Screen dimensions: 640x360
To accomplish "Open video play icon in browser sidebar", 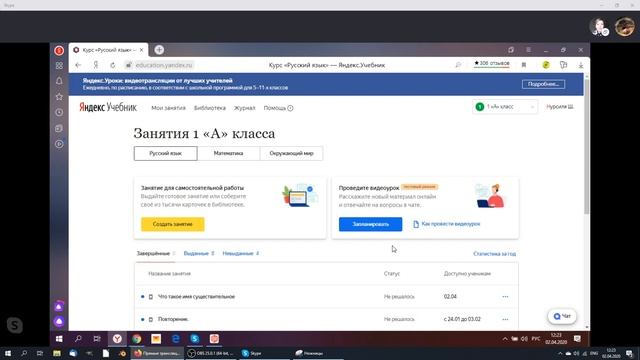I will (x=59, y=144).
